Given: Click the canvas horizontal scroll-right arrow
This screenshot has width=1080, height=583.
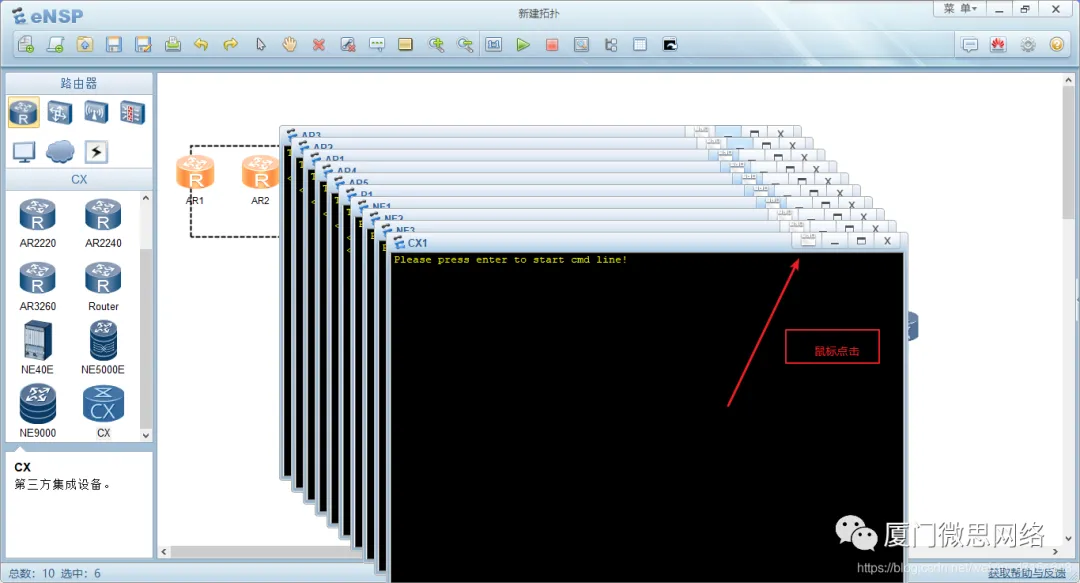Looking at the screenshot, I should coord(1055,552).
